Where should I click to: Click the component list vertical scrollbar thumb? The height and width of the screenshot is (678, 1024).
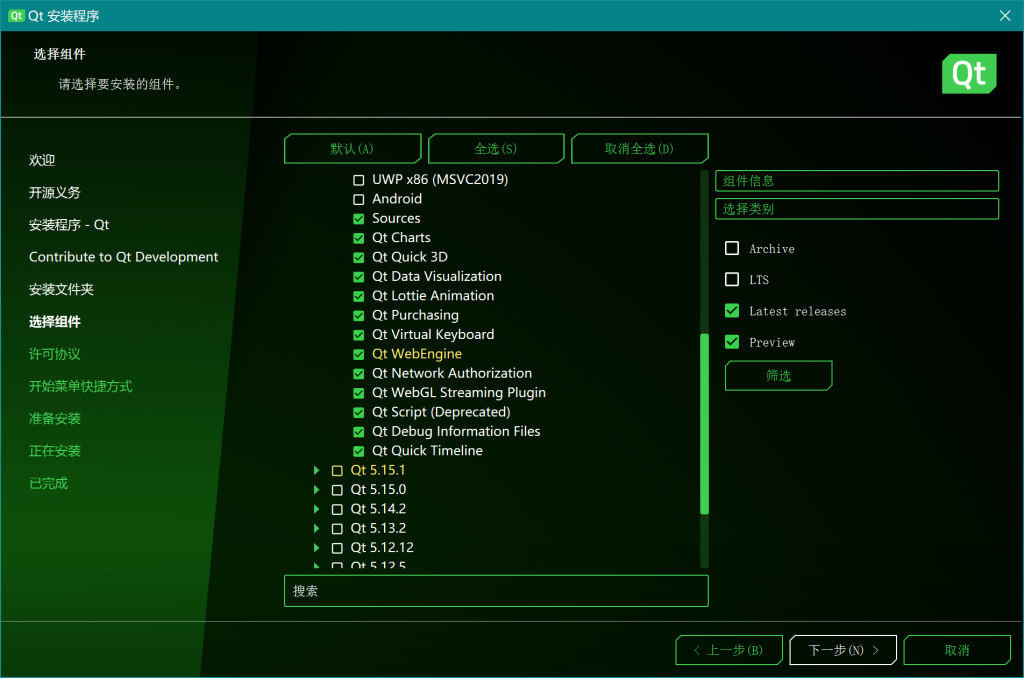[704, 424]
